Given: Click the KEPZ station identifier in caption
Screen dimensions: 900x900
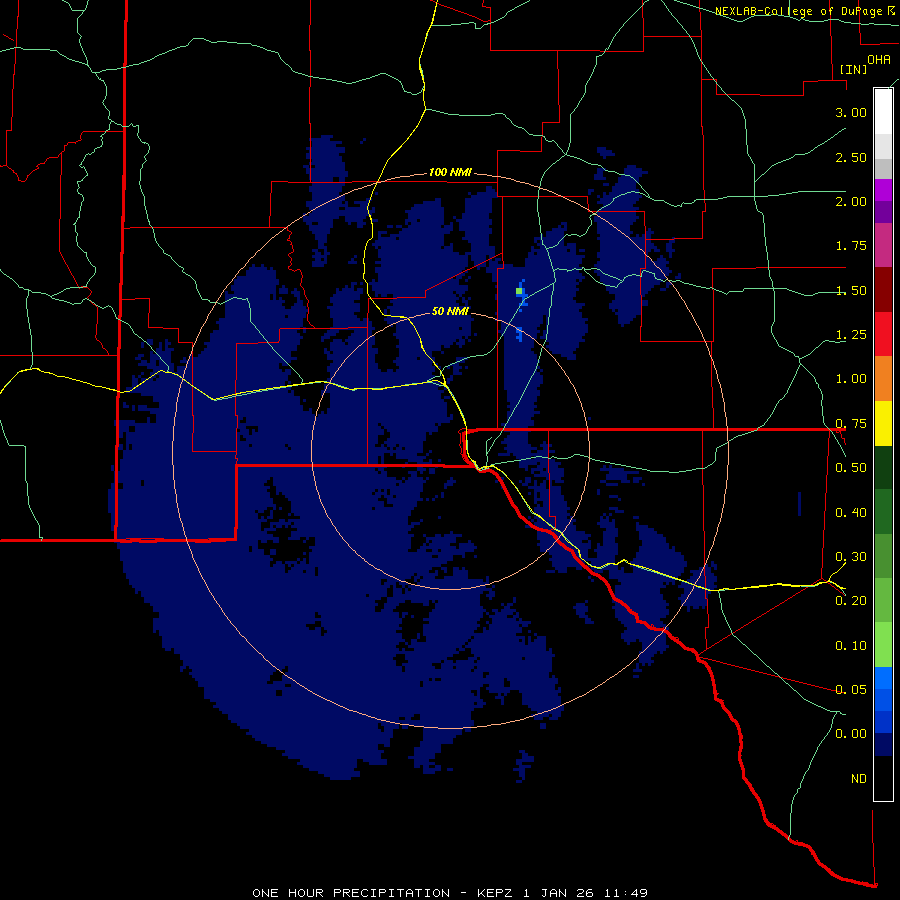Looking at the screenshot, I should [x=497, y=893].
